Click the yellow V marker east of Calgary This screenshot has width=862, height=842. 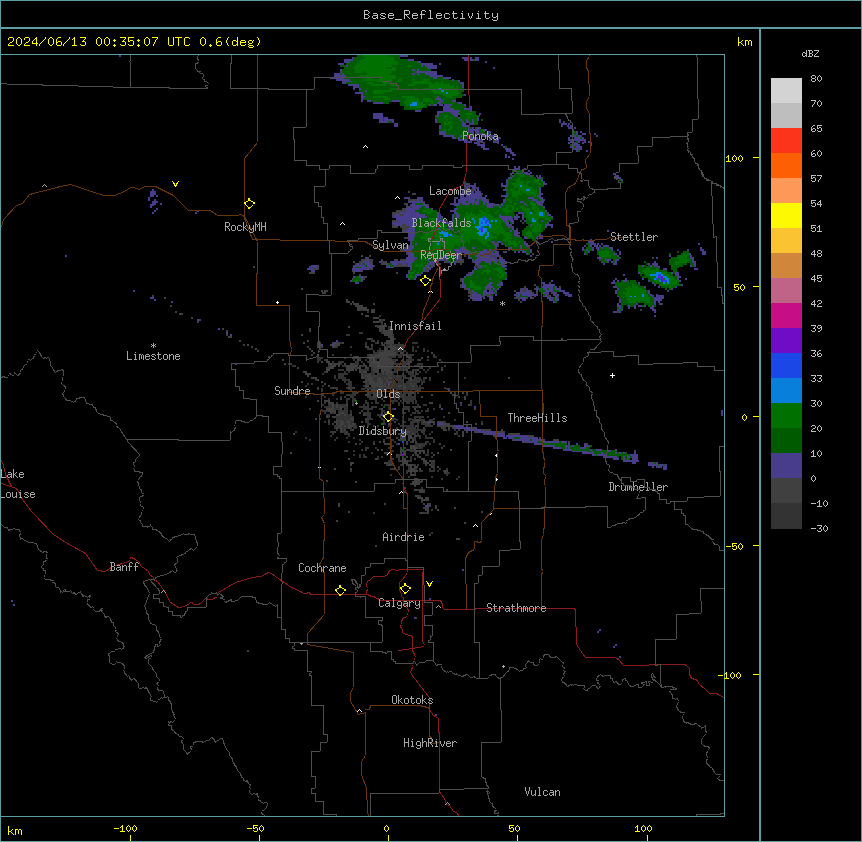[429, 584]
